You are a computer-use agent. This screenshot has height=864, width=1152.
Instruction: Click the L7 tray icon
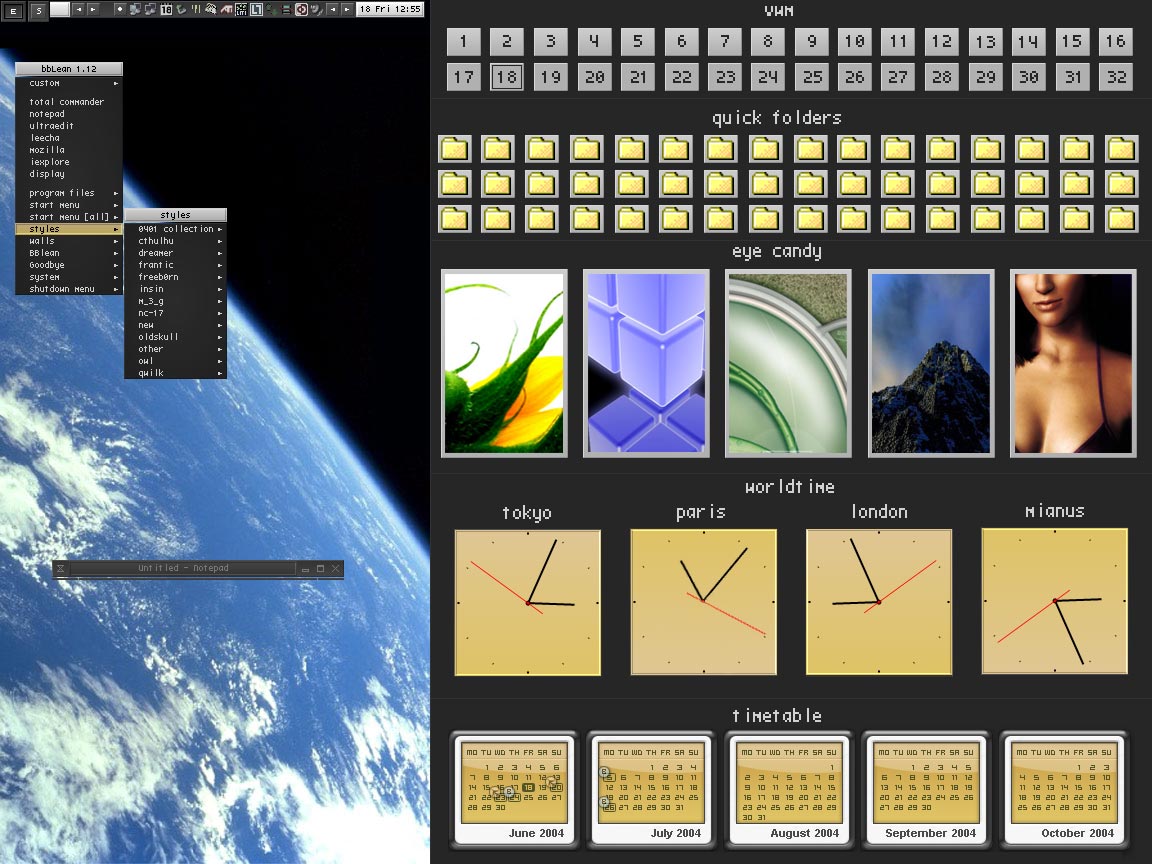click(x=256, y=10)
